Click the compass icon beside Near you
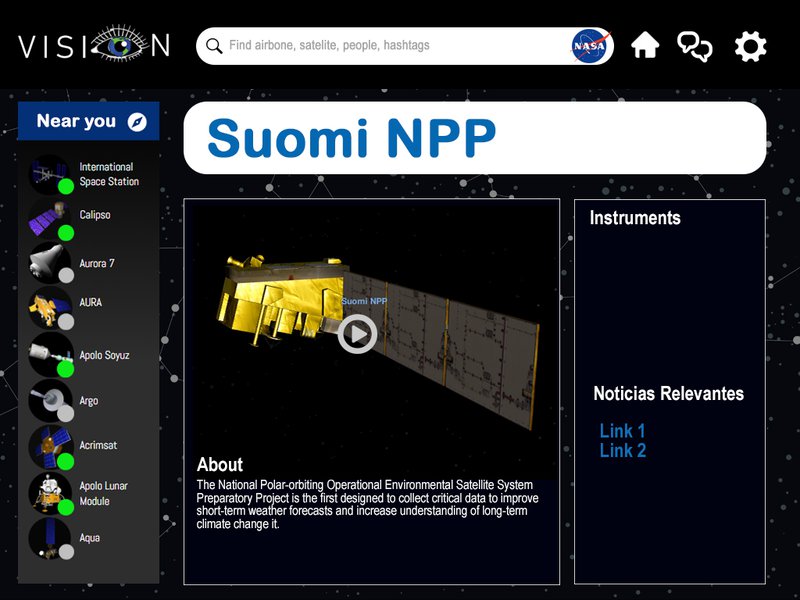This screenshot has width=800, height=600. click(x=137, y=122)
